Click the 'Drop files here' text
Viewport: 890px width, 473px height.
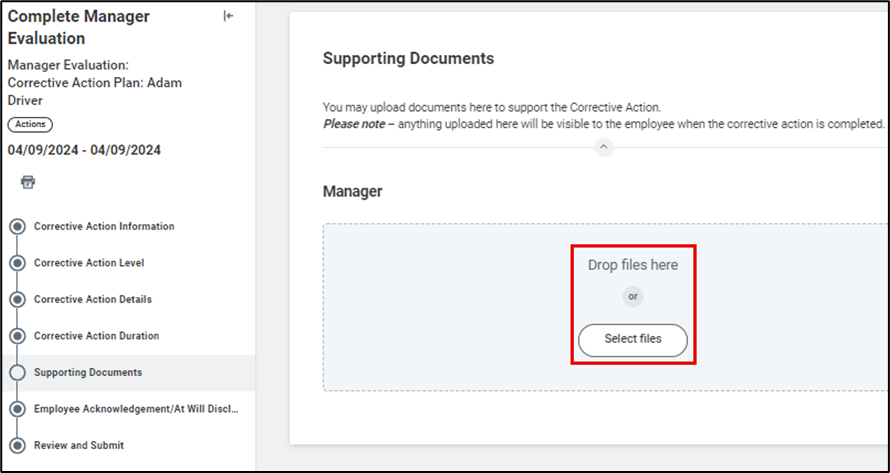point(632,265)
